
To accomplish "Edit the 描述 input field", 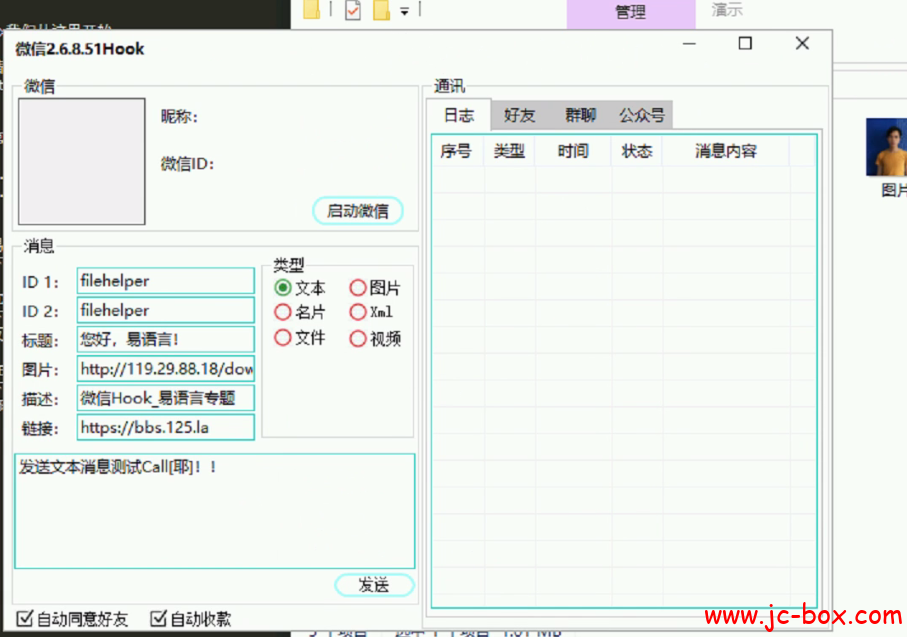I will [x=165, y=398].
